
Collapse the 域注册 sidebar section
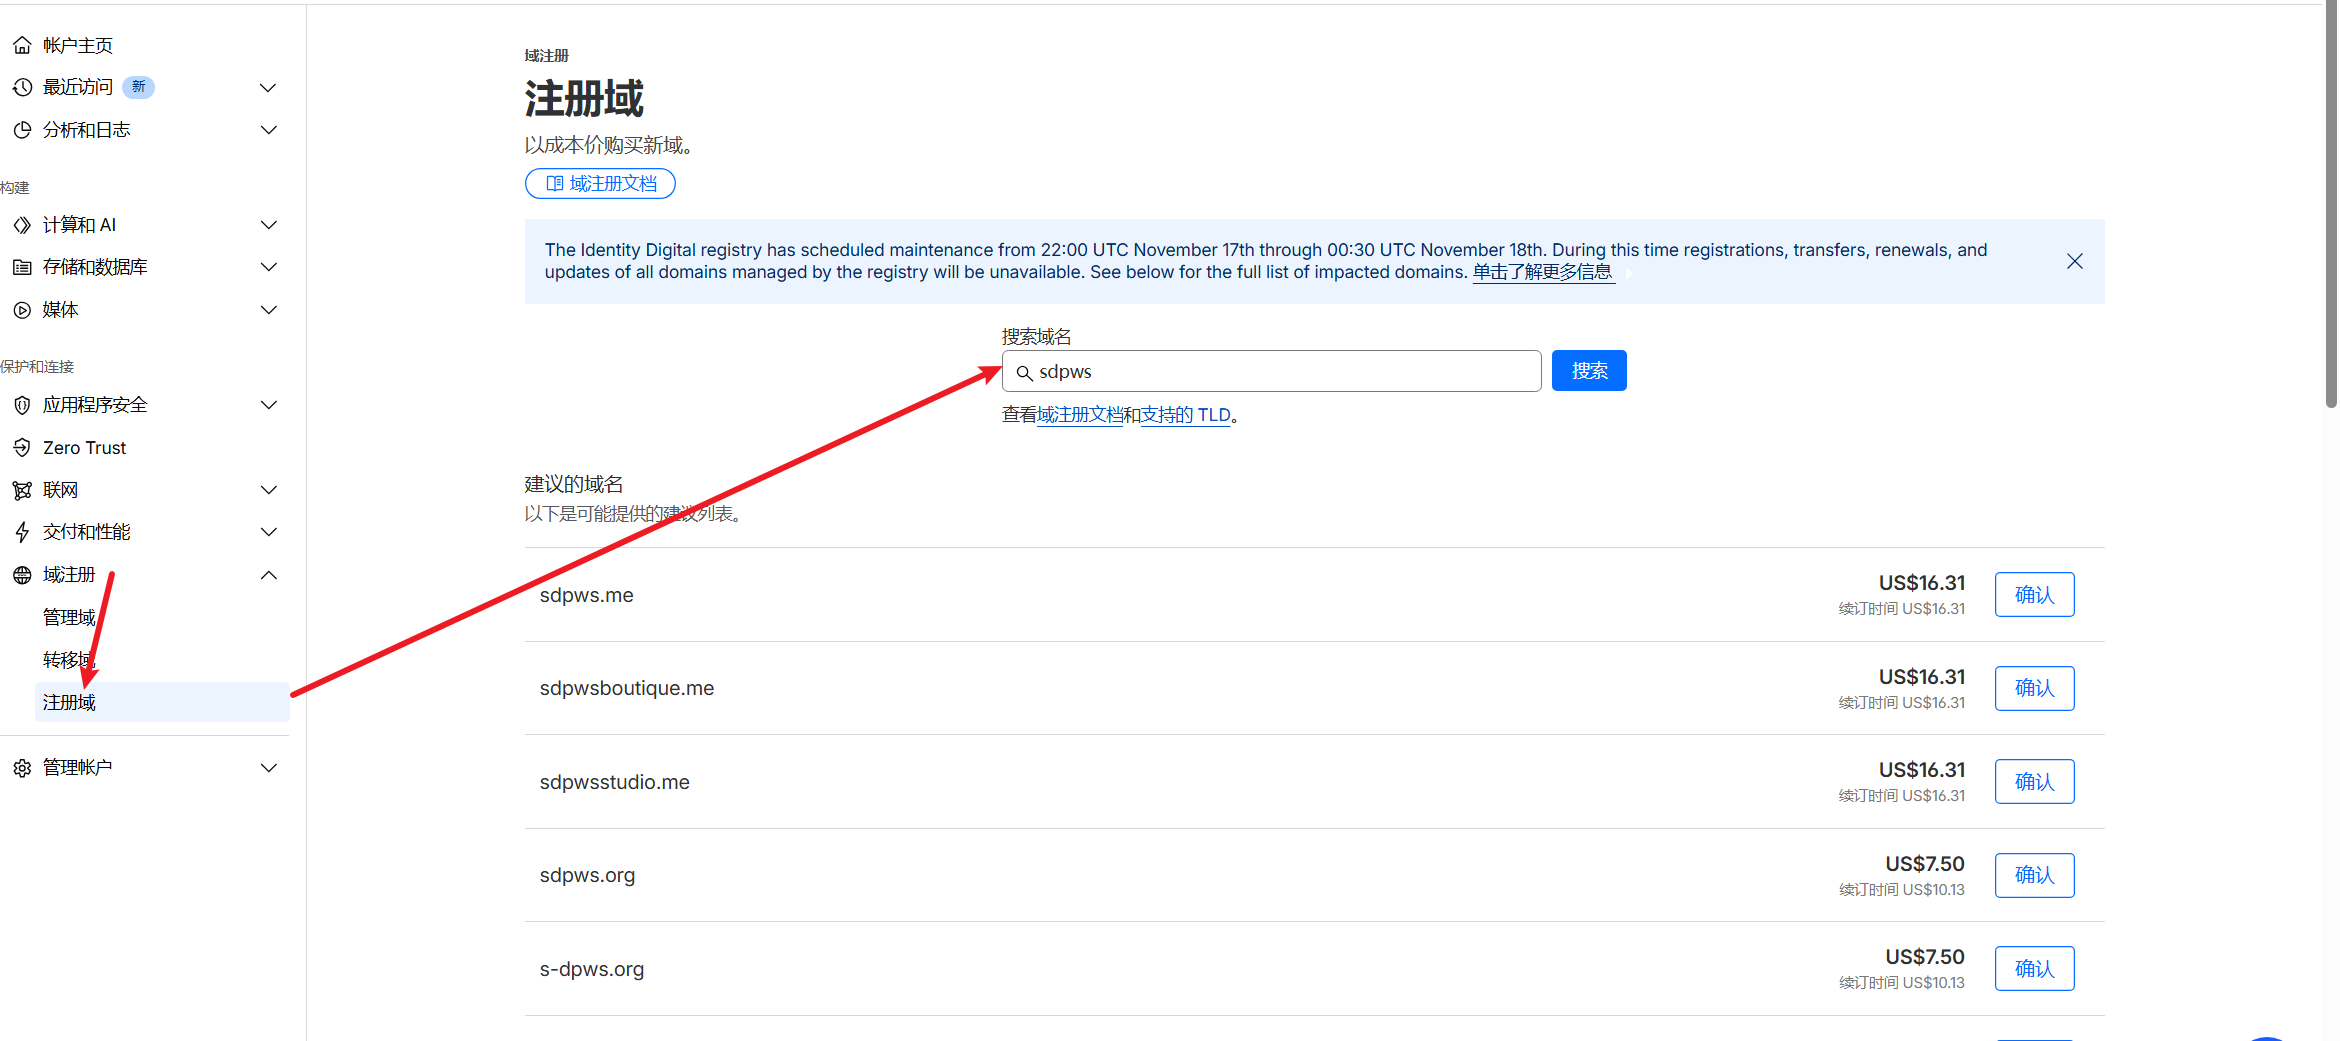(x=268, y=575)
